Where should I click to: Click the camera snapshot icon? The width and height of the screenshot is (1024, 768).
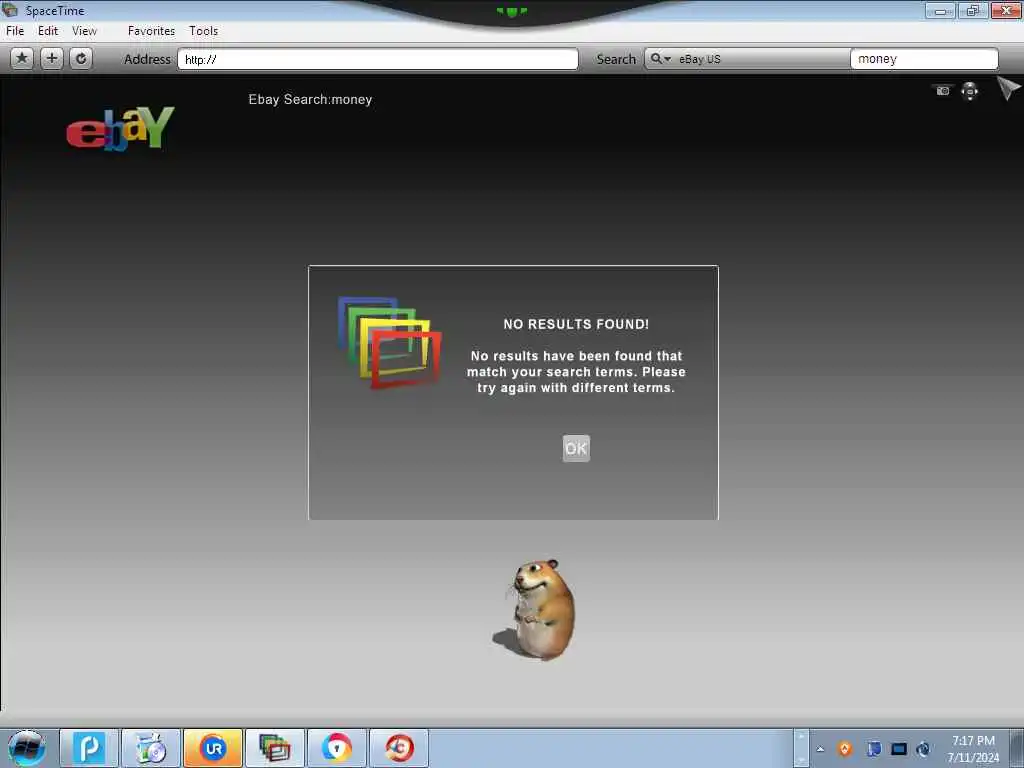[x=942, y=91]
